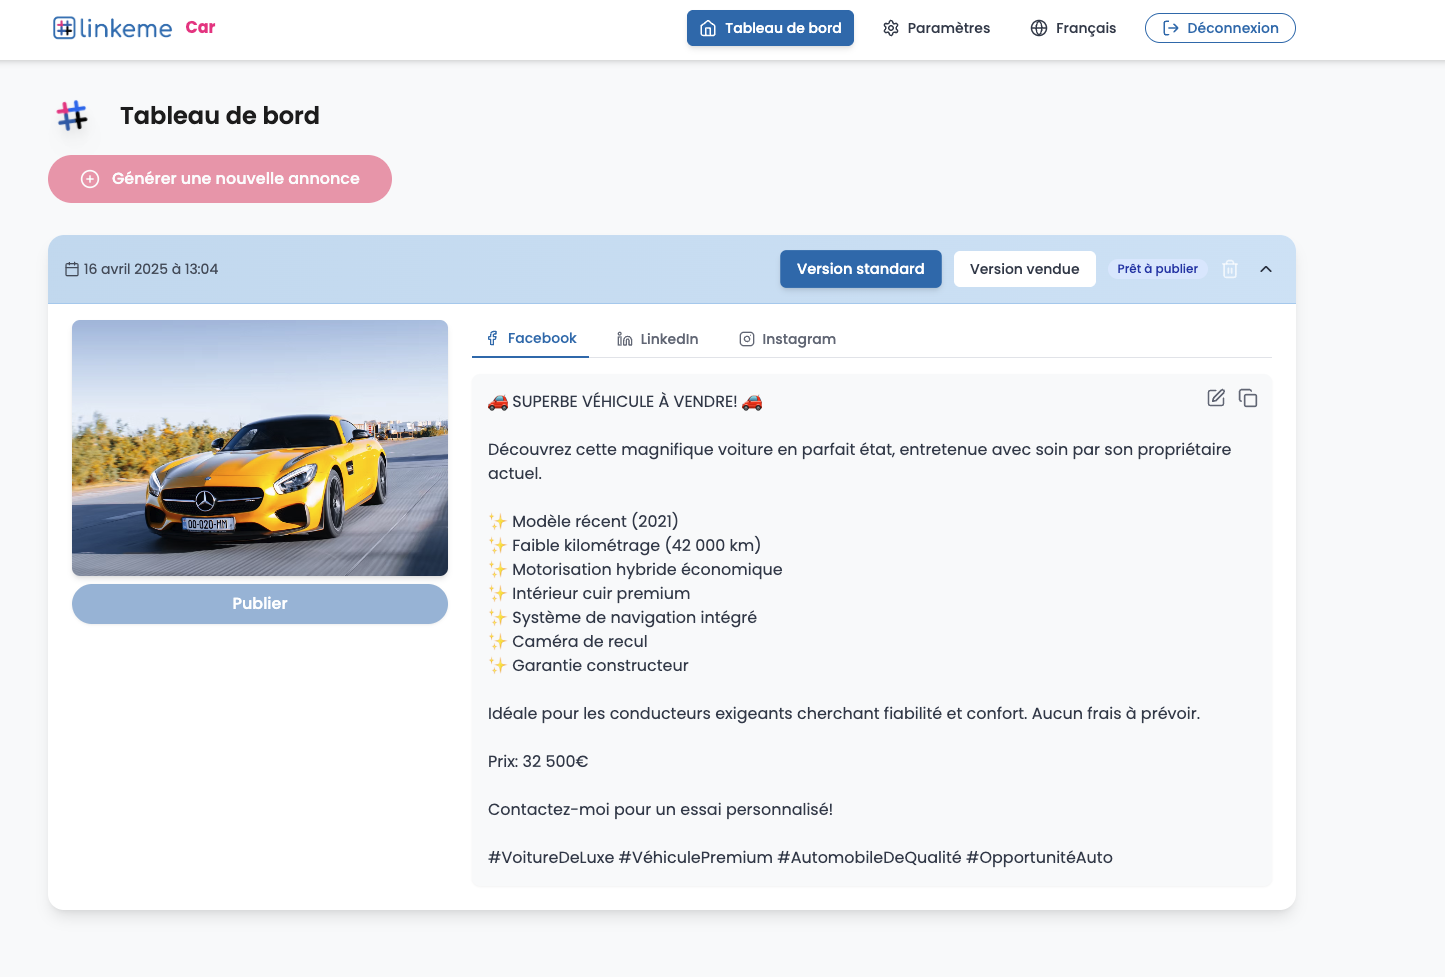Select Version standard
The image size is (1445, 977).
click(x=860, y=268)
